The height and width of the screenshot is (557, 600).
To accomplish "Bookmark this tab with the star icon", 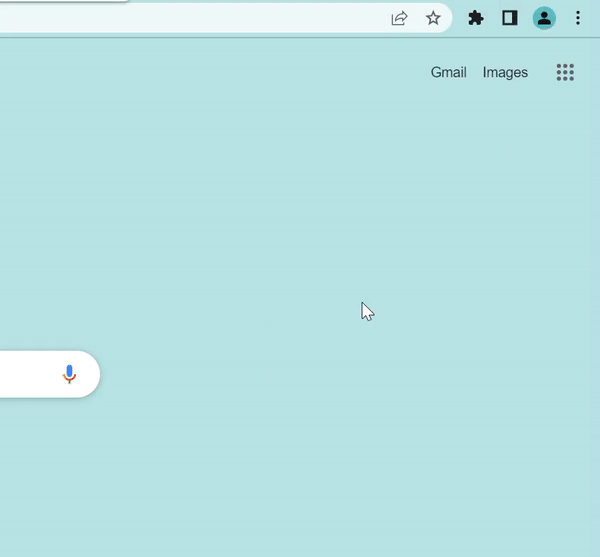I will pyautogui.click(x=433, y=18).
